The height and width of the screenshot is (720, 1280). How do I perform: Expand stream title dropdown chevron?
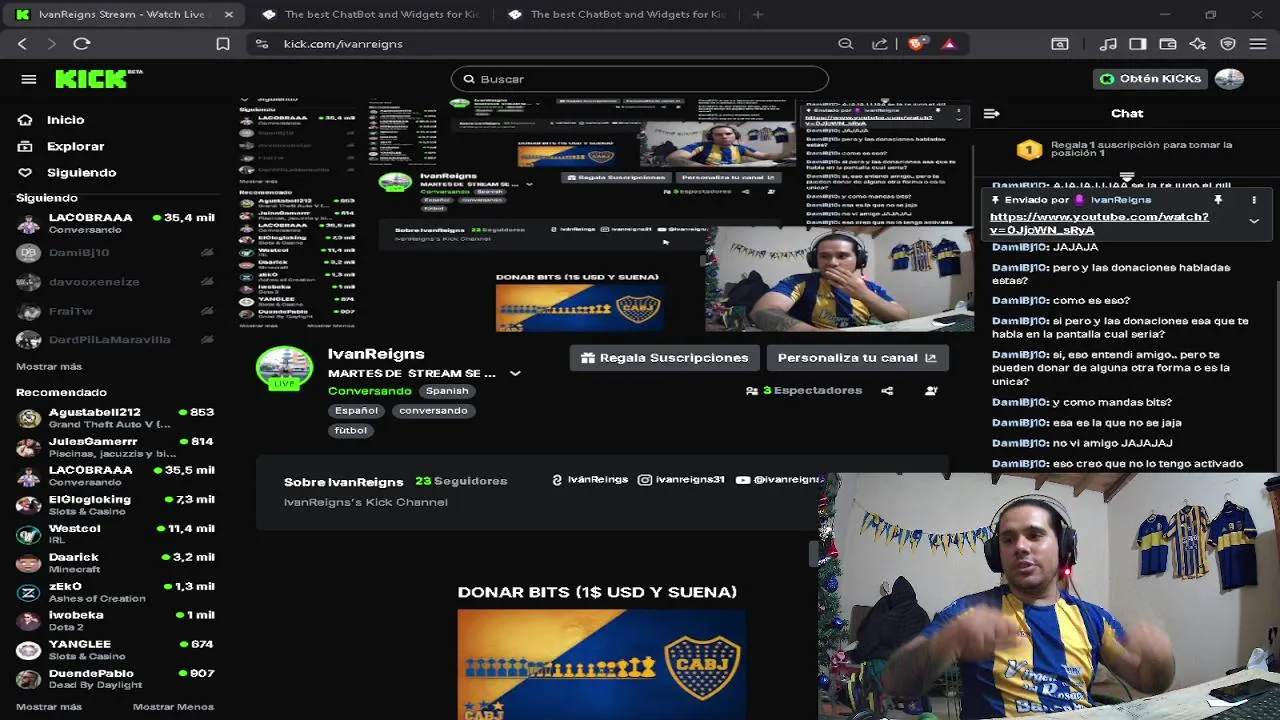(x=515, y=373)
